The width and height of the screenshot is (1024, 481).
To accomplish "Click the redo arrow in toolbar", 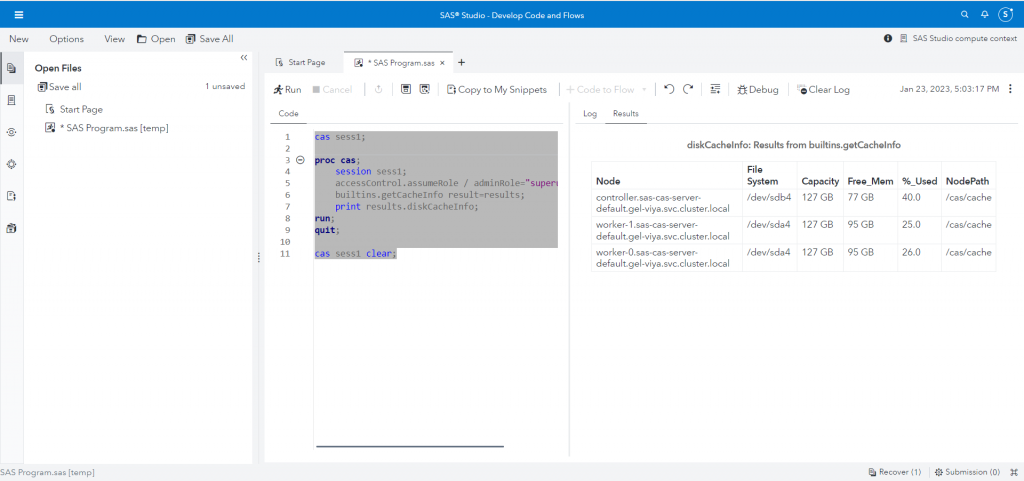I will [688, 89].
